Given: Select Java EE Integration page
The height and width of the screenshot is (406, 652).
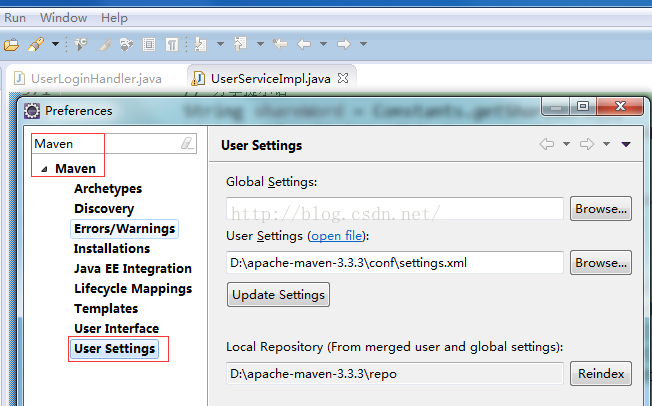Looking at the screenshot, I should 133,268.
